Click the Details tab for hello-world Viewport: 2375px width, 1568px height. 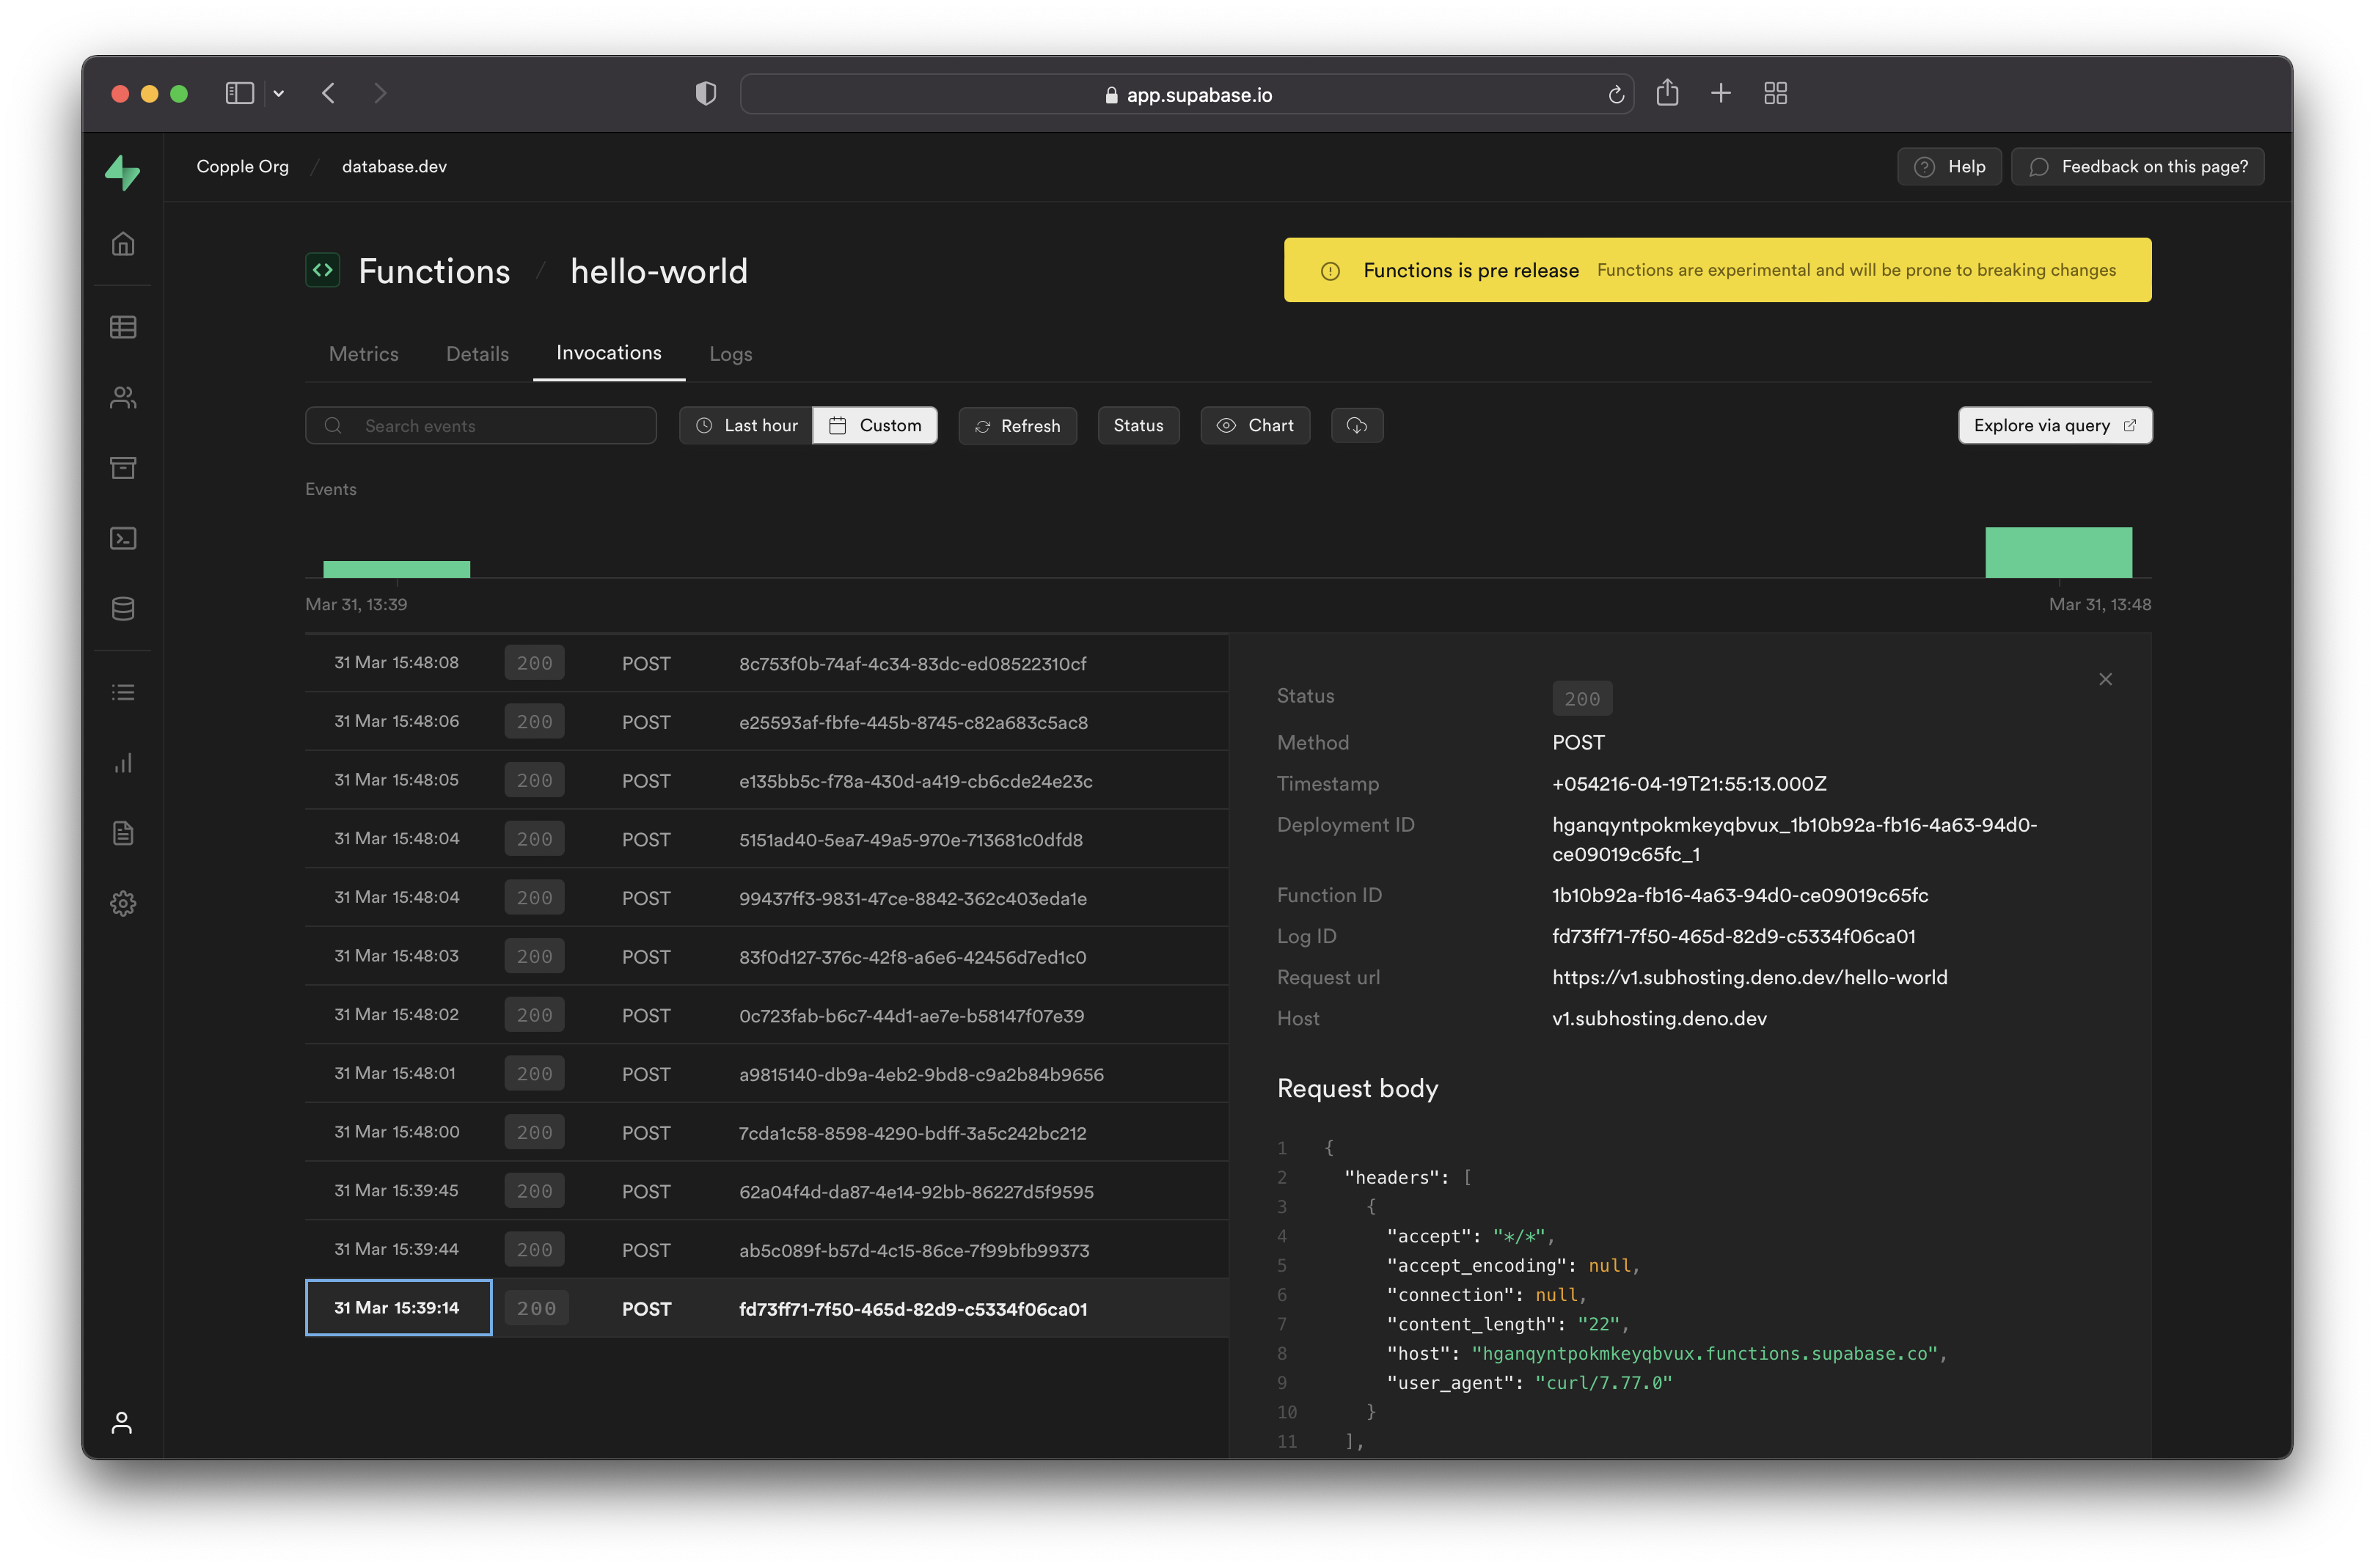(x=477, y=352)
